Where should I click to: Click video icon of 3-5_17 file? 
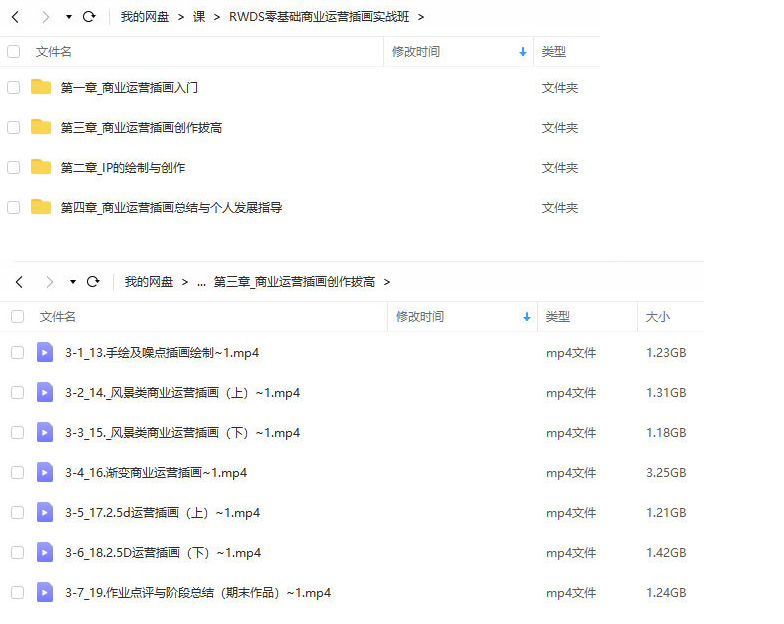pos(45,512)
